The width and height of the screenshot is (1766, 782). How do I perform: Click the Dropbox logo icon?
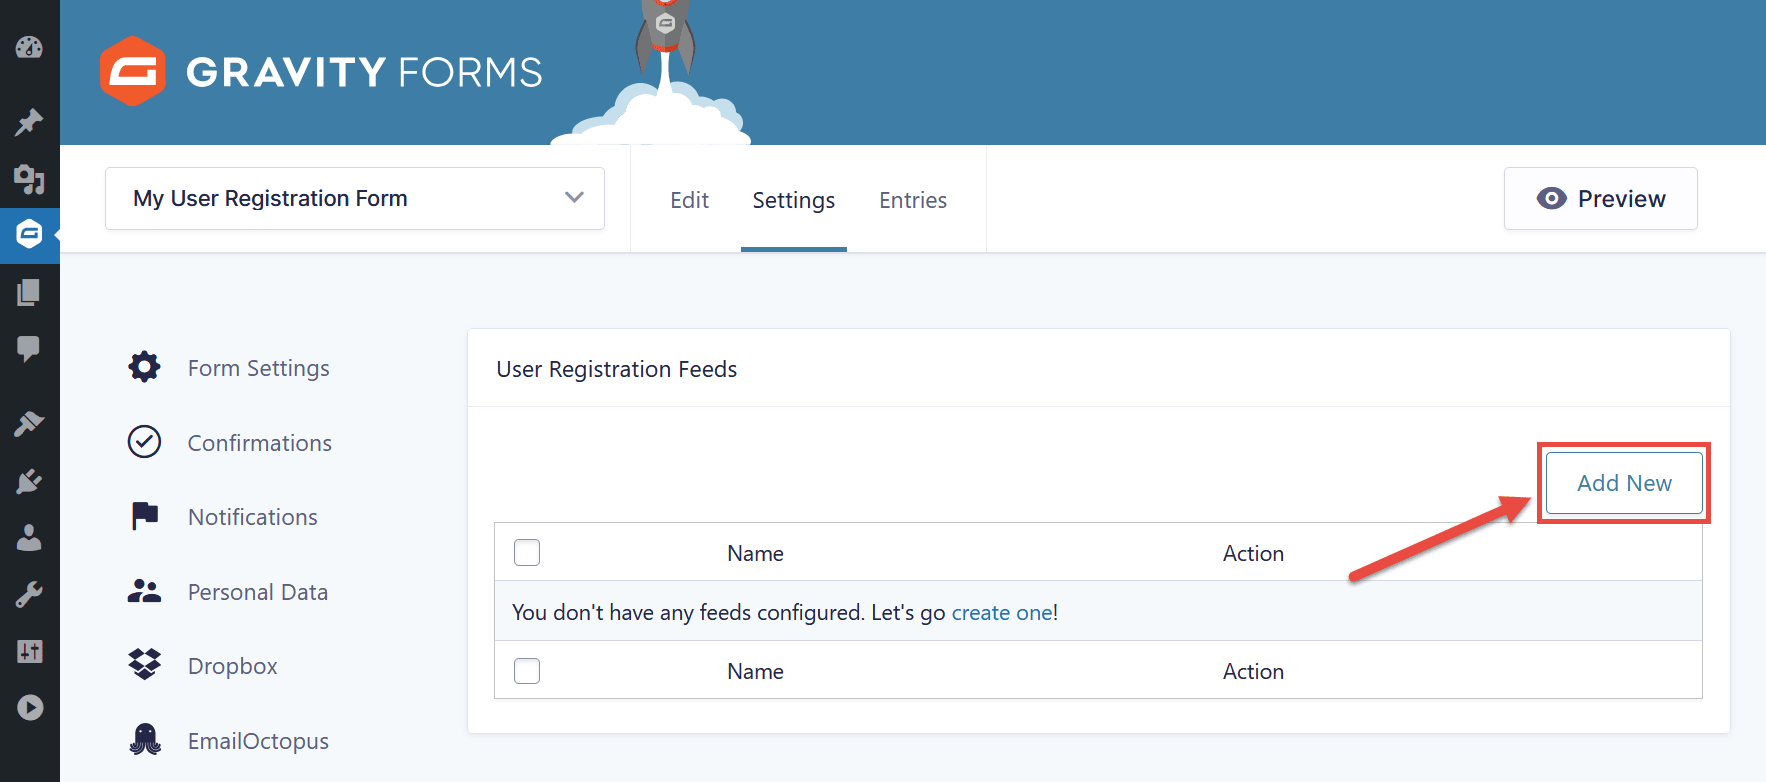tap(145, 664)
